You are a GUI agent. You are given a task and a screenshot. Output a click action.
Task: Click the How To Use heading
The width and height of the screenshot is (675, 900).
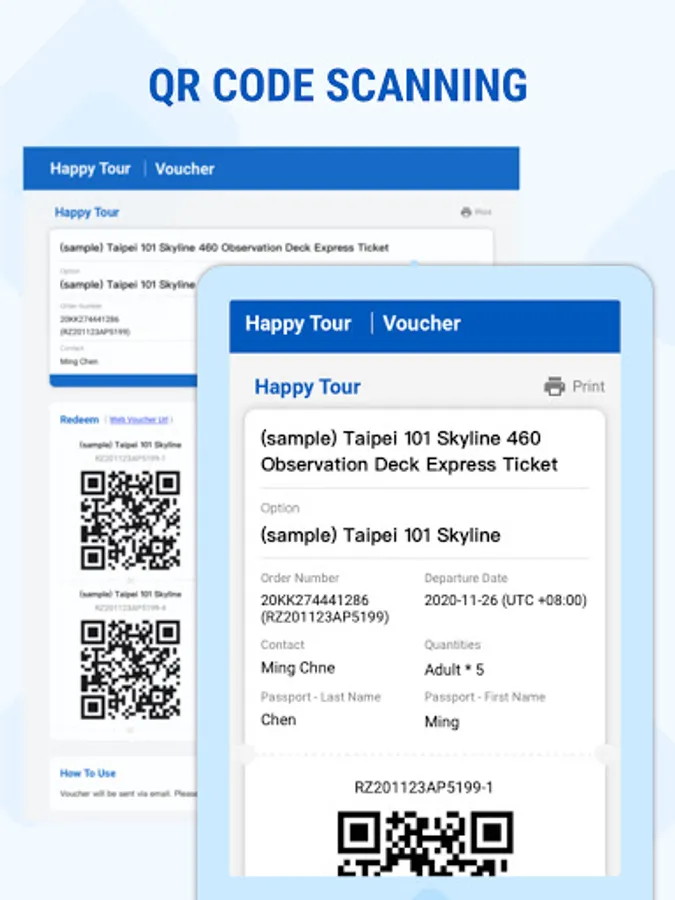(88, 773)
